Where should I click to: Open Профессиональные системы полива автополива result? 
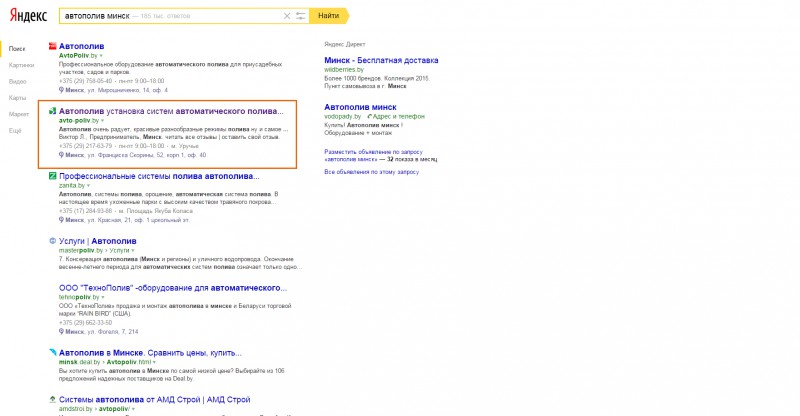point(159,176)
